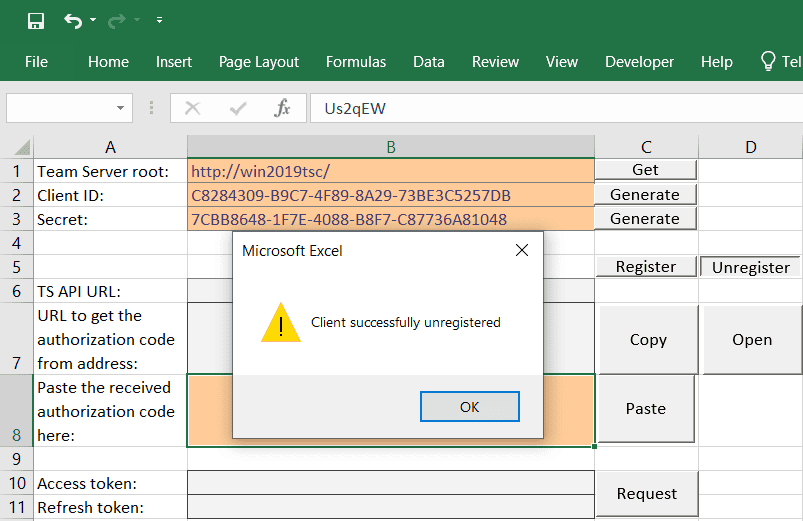Viewport: 803px width, 521px height.
Task: Select the 'Access token:' label cell
Action: click(110, 483)
